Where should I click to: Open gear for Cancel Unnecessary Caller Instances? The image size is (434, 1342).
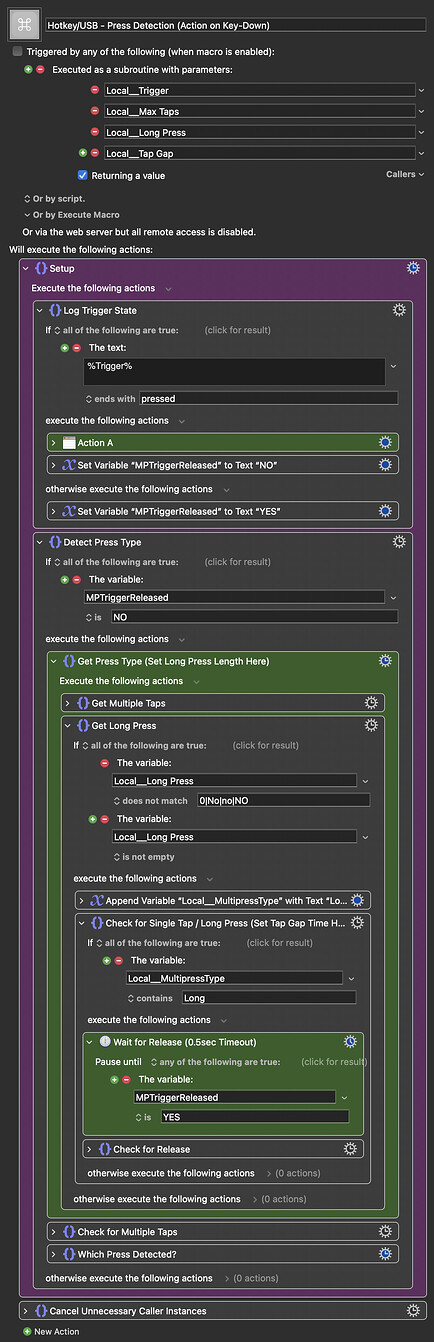(x=413, y=1310)
